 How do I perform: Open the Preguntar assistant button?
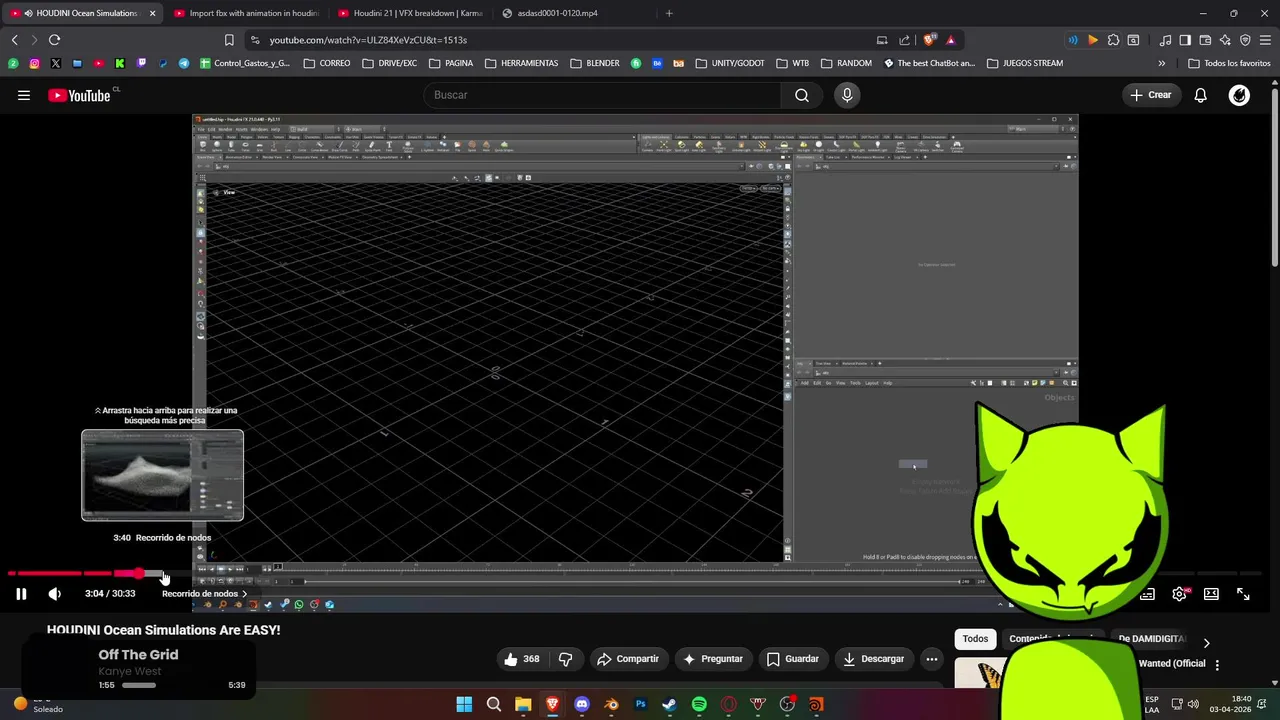712,659
